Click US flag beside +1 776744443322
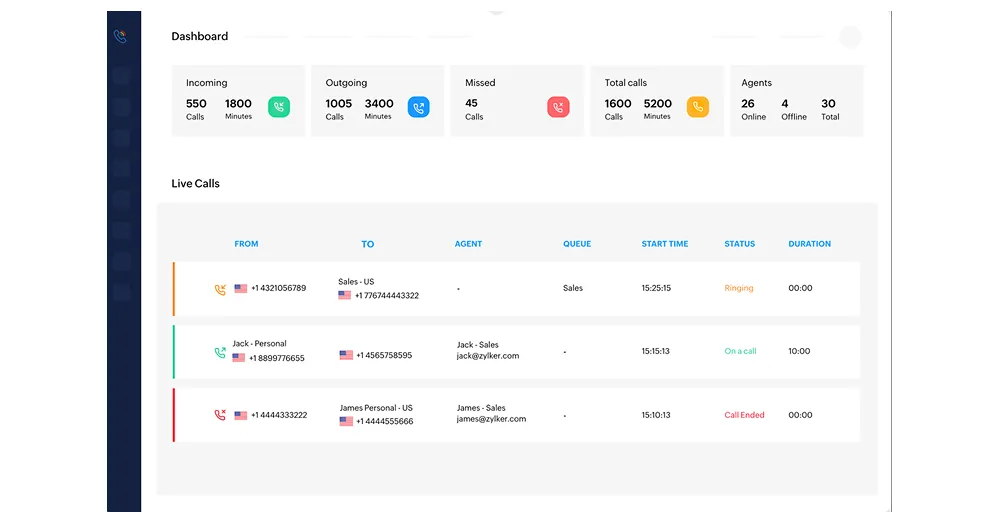1000x512 pixels. tap(344, 295)
